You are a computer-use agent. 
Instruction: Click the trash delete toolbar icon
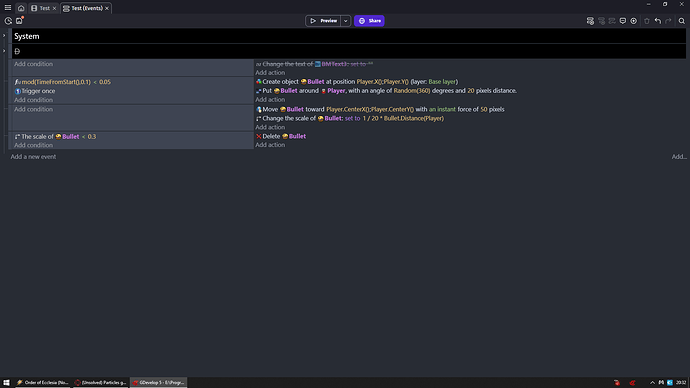[647, 21]
